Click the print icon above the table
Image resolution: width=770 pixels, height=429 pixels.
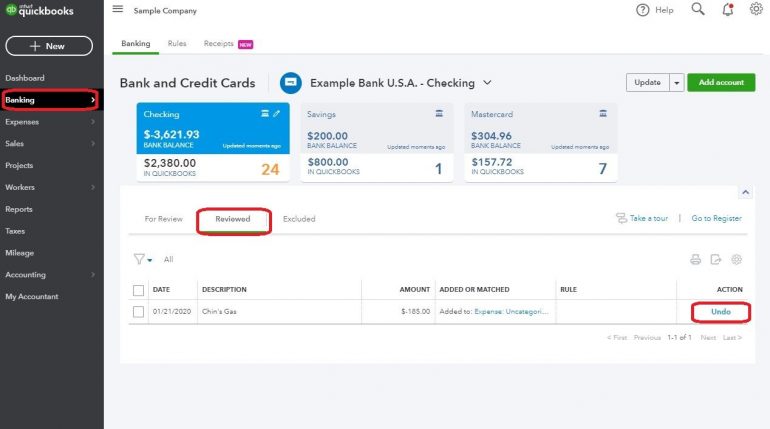695,260
